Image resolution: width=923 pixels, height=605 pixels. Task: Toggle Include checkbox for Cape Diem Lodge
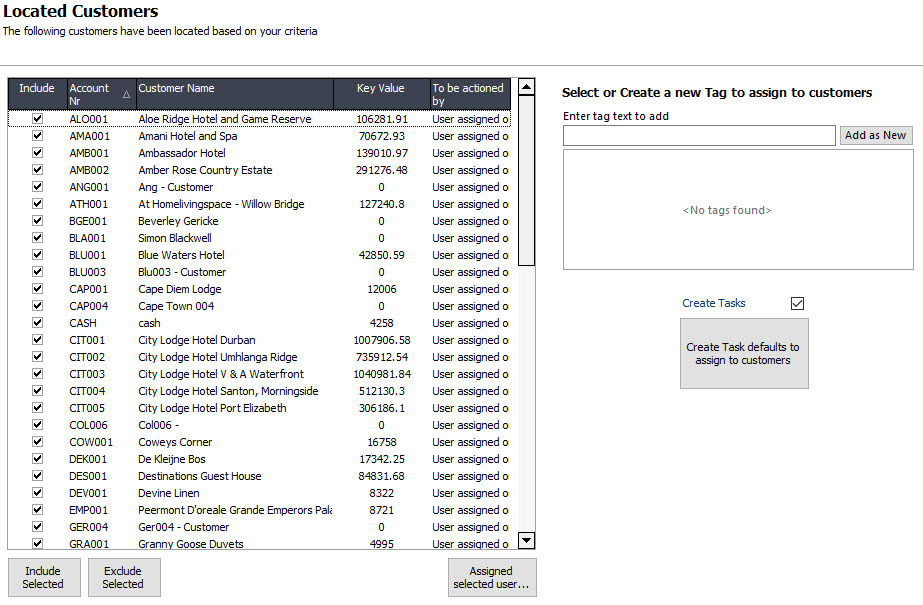[38, 289]
